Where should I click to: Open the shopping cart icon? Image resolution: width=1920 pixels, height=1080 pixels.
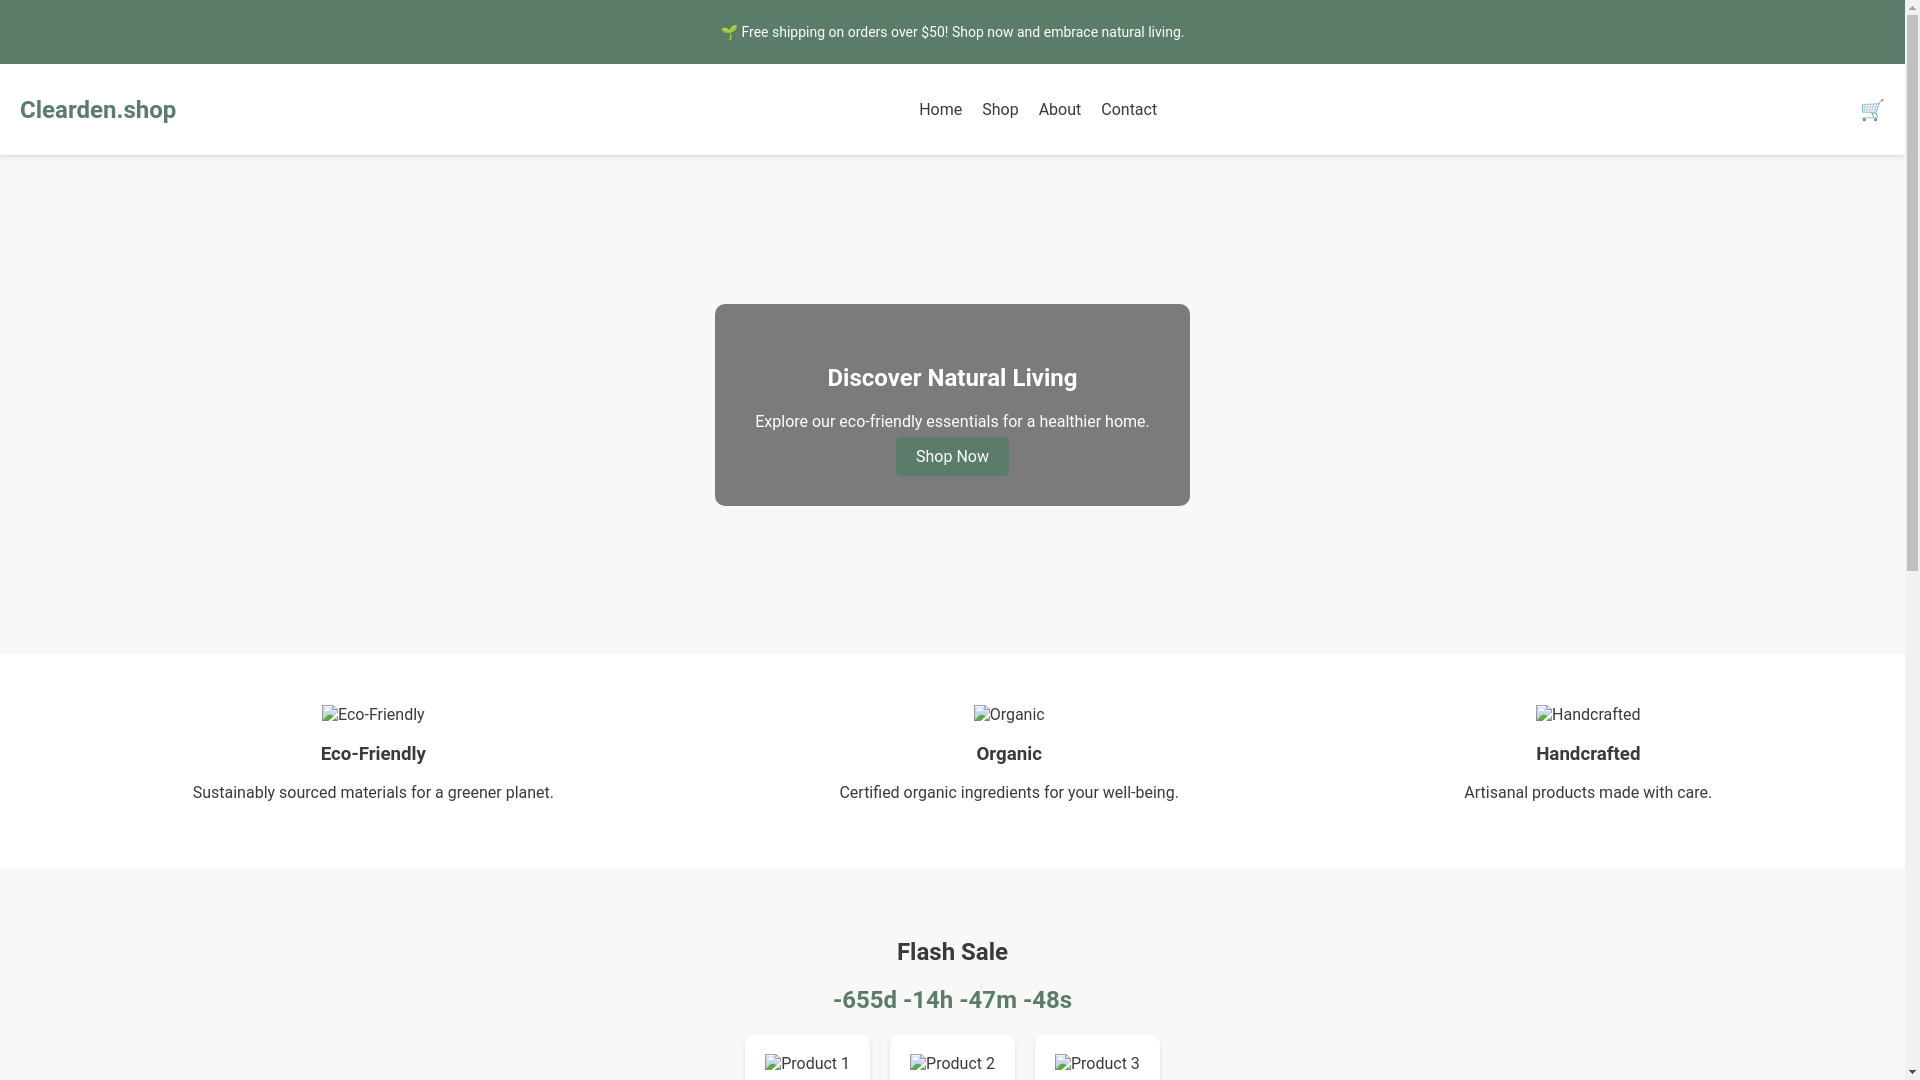(1871, 110)
